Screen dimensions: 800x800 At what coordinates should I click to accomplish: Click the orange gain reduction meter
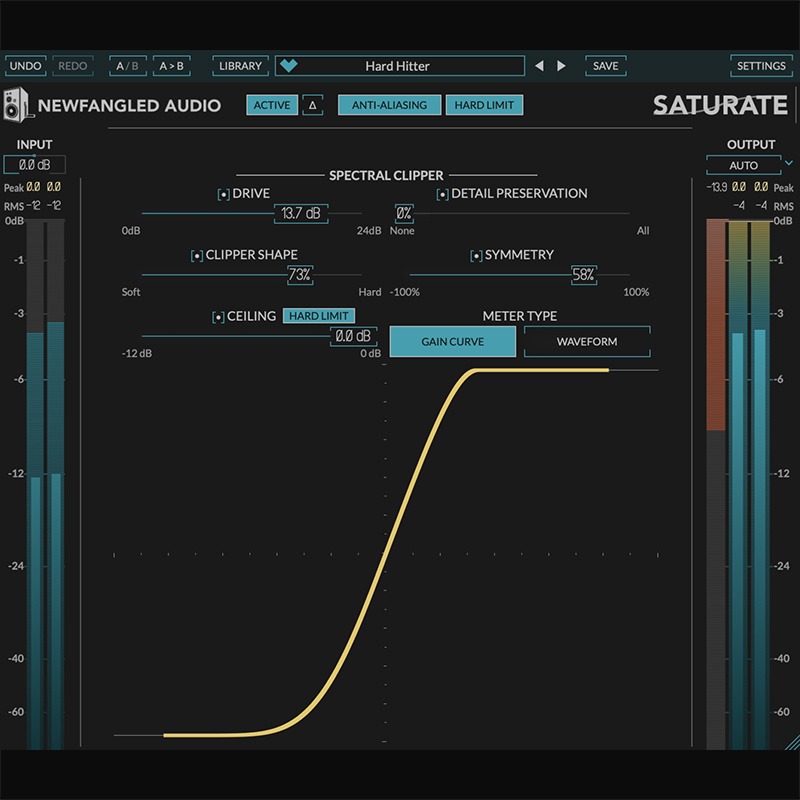[716, 324]
